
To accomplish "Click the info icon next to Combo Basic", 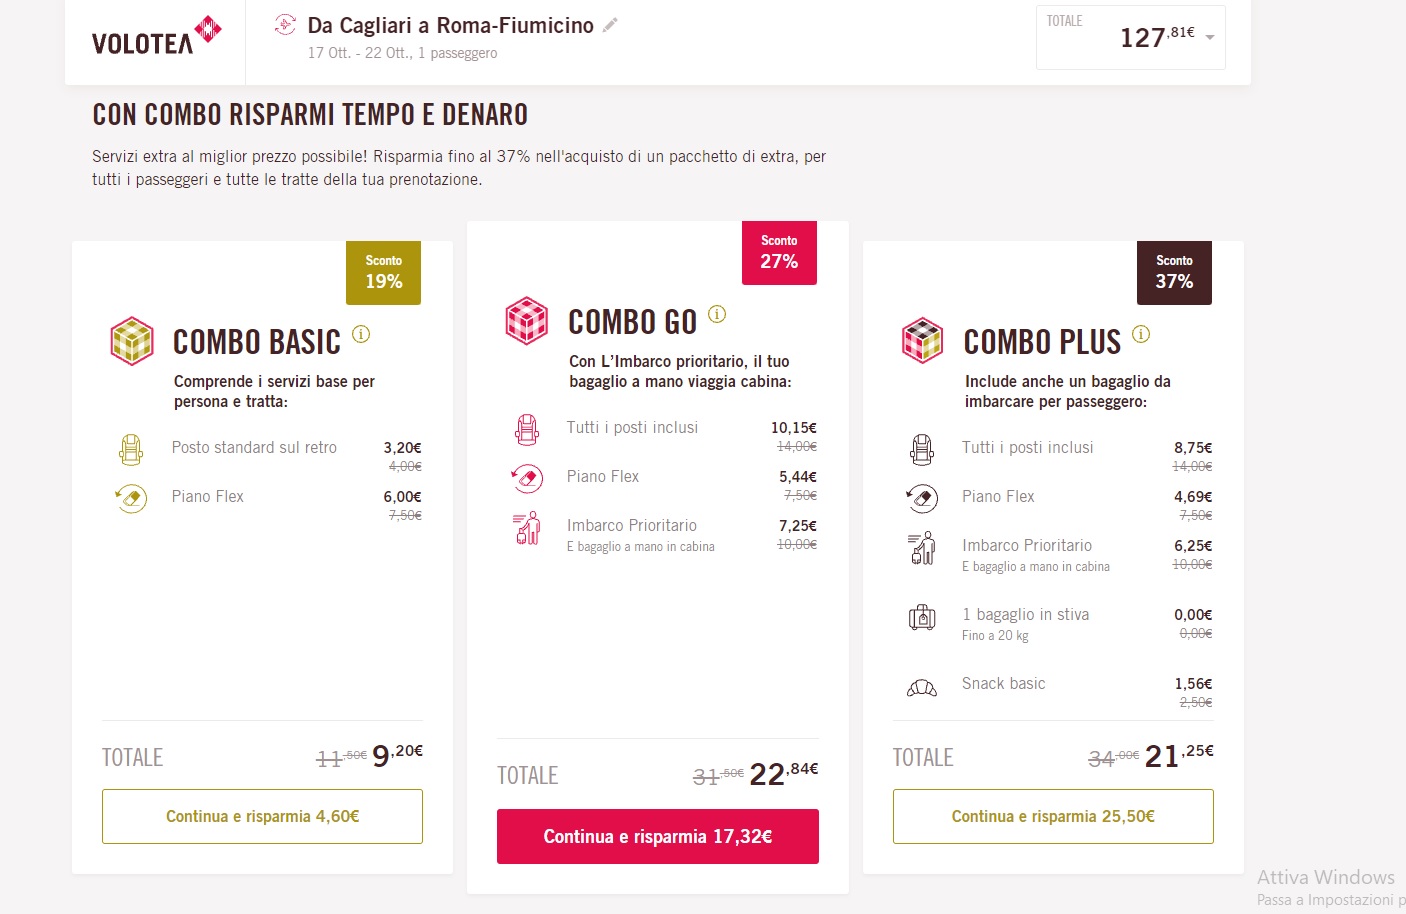I will [x=361, y=334].
